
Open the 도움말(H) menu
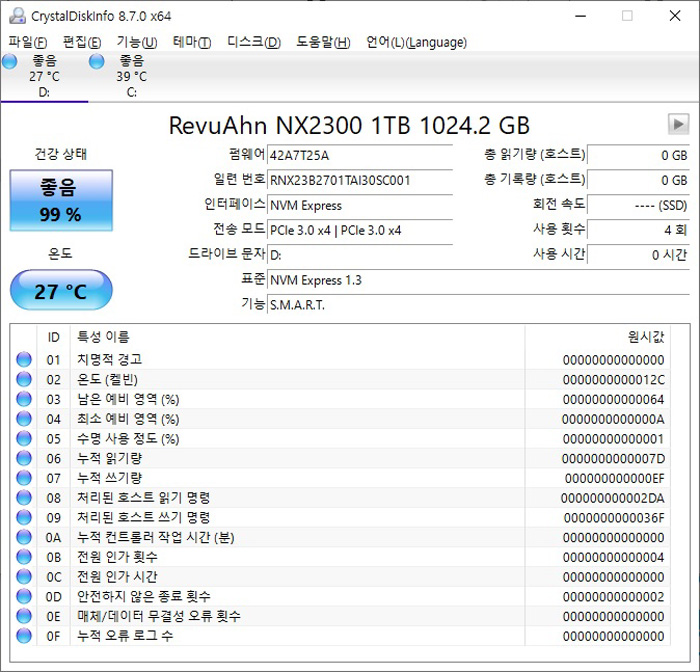[324, 42]
